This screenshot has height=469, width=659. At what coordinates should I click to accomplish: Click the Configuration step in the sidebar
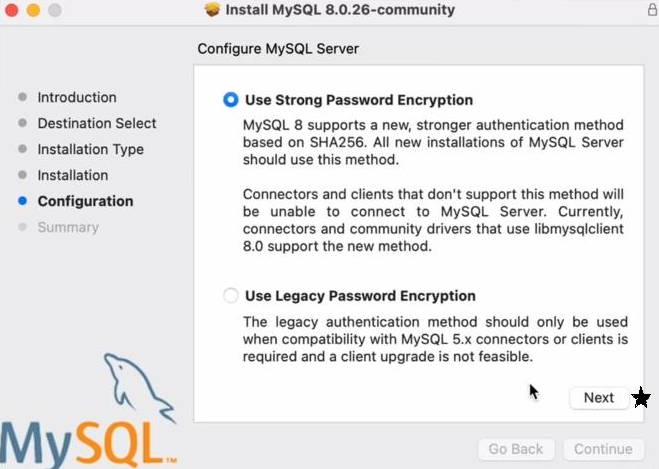click(x=85, y=201)
